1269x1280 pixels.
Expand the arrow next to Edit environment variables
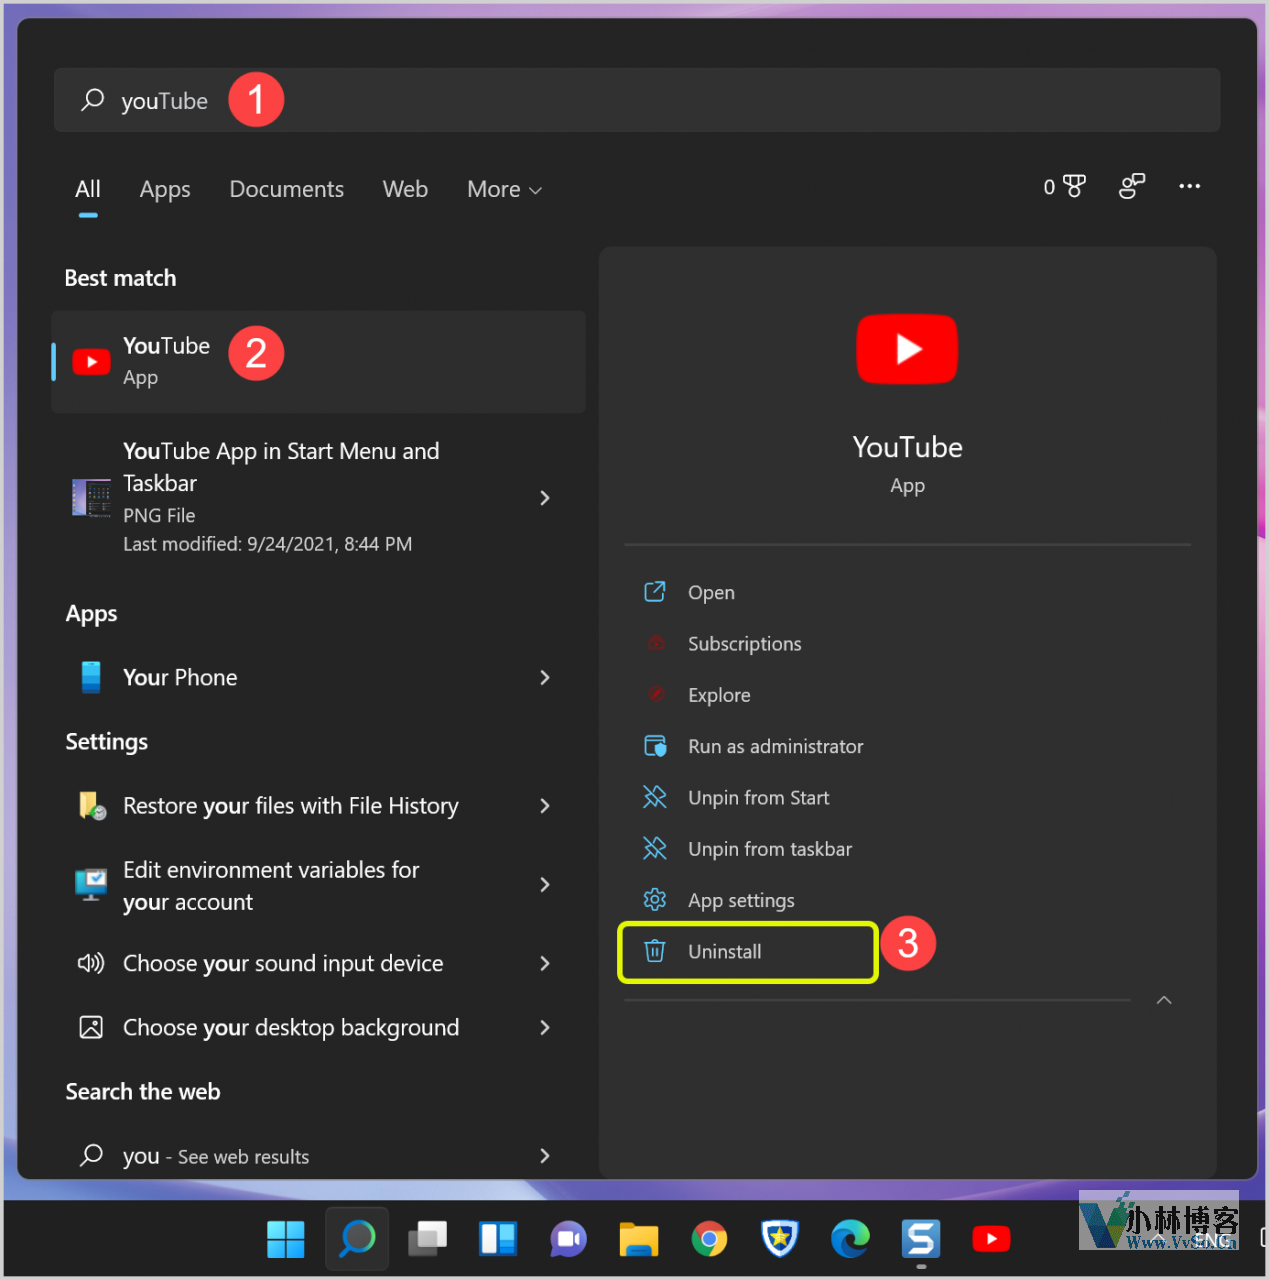[545, 885]
